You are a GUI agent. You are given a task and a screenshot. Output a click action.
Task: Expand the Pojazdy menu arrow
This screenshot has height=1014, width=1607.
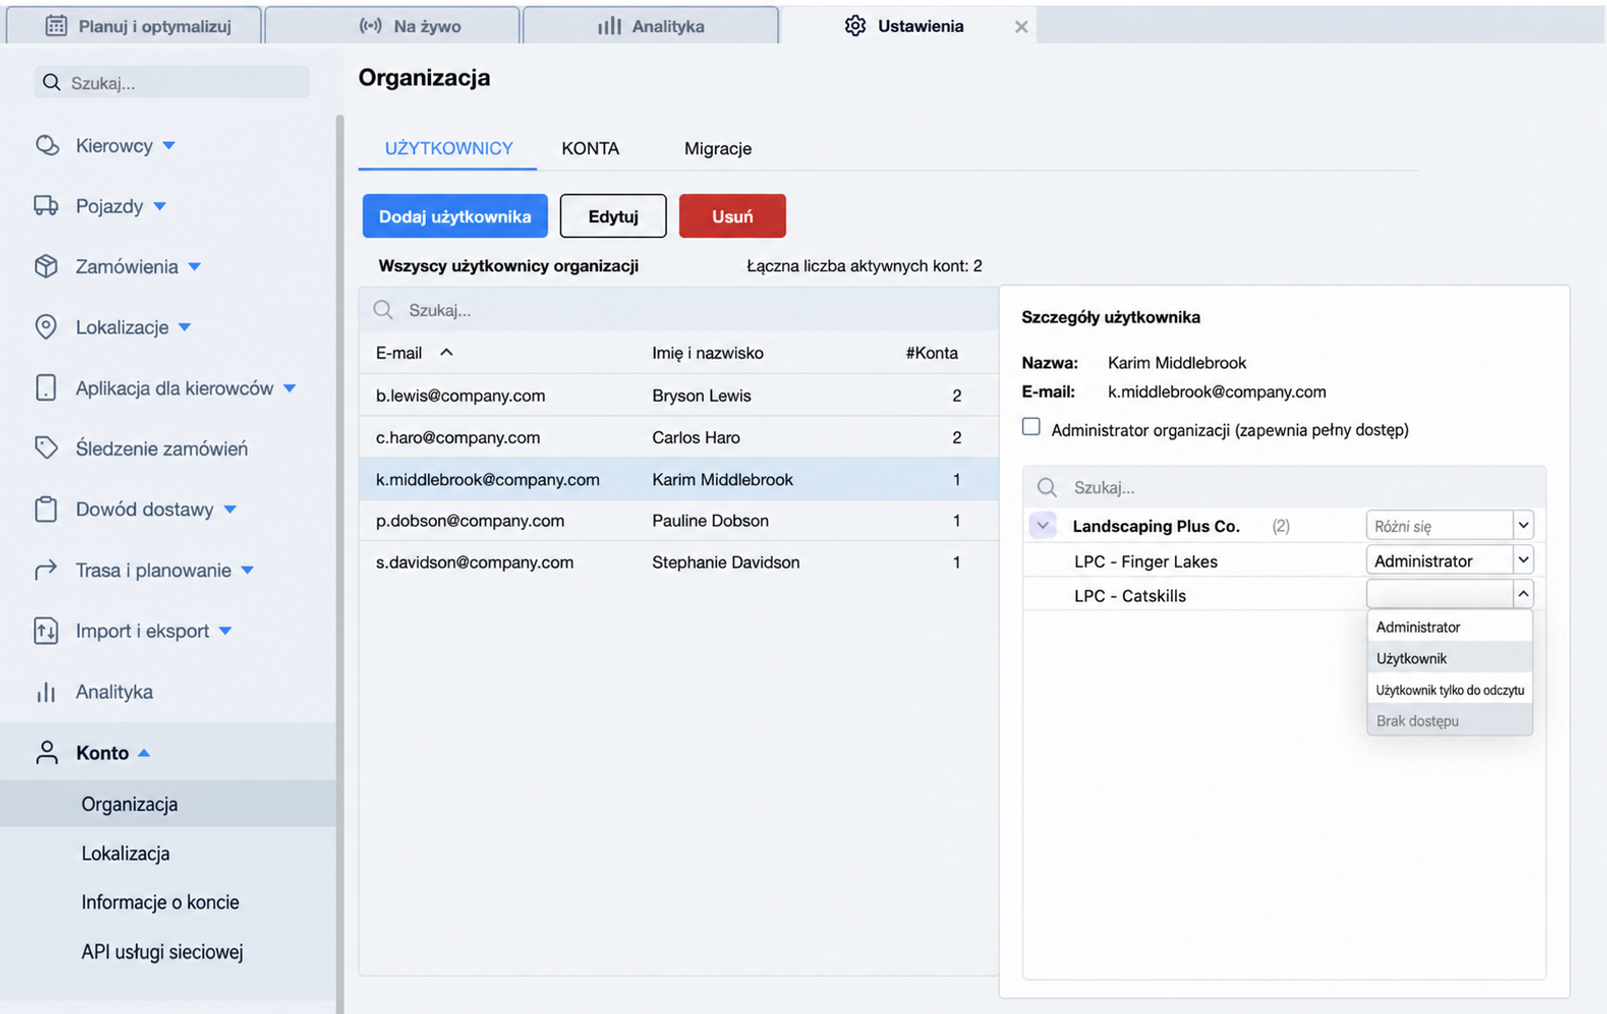coord(160,206)
